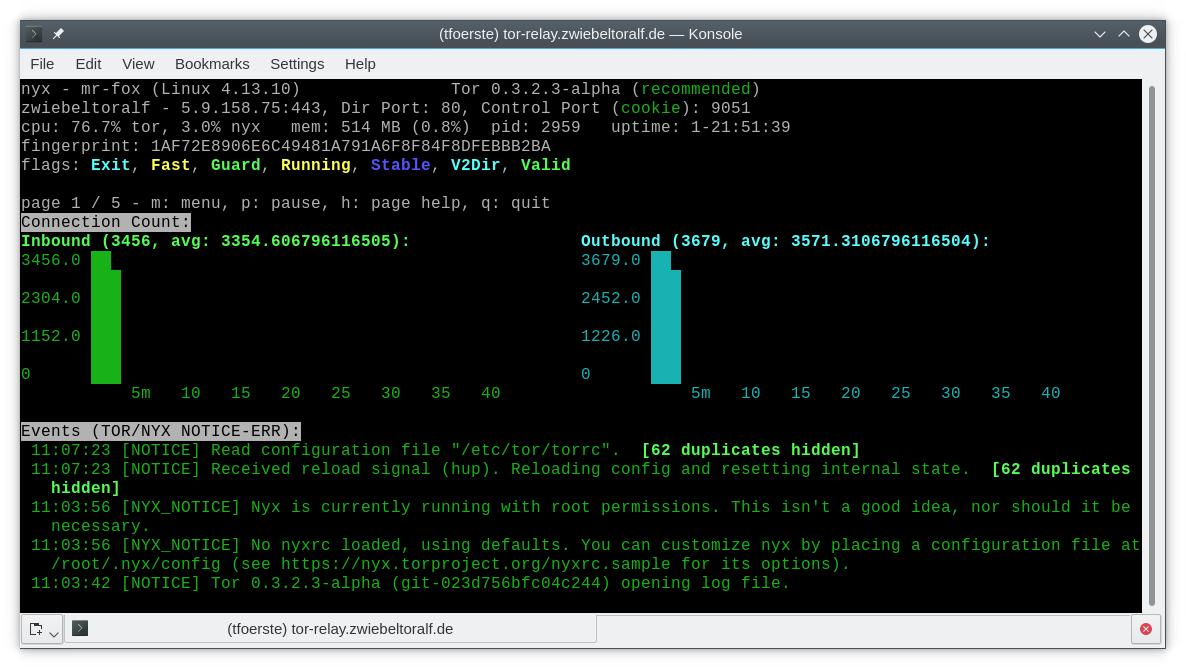Select the tor-relay.zwiebeltoralf.de session tab

point(340,629)
